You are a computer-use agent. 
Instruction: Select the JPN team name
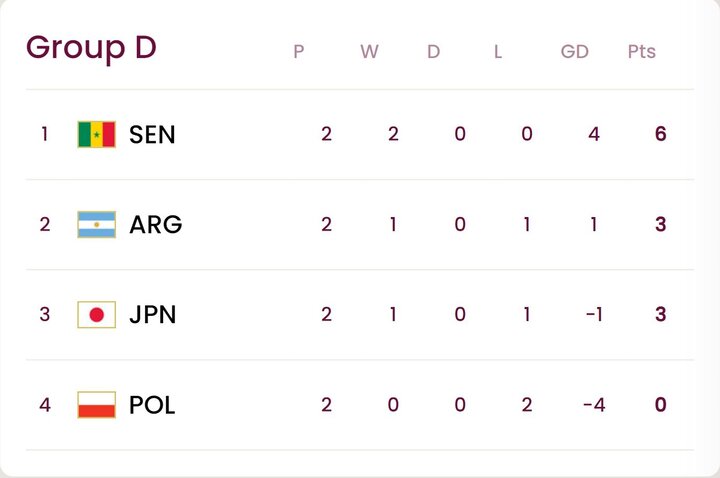pos(153,314)
